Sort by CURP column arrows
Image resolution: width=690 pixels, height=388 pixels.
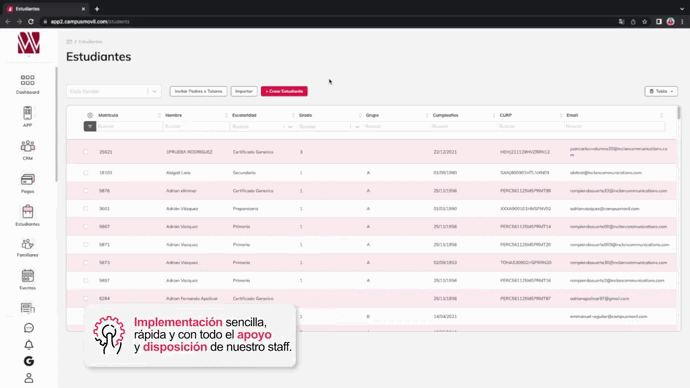pyautogui.click(x=561, y=115)
